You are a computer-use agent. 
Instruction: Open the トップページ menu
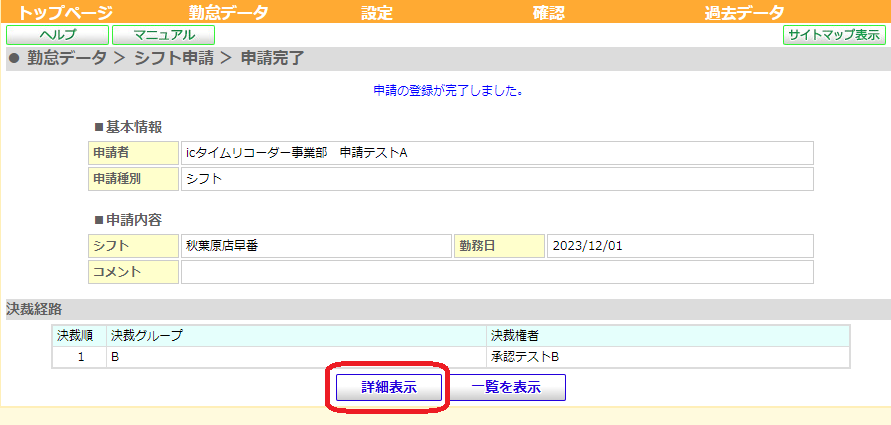(x=66, y=12)
